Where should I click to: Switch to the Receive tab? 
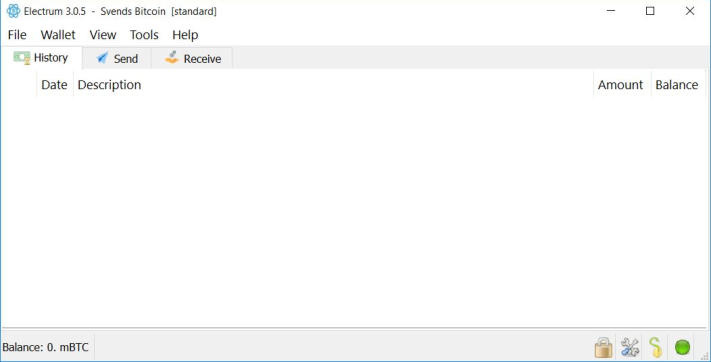(192, 59)
